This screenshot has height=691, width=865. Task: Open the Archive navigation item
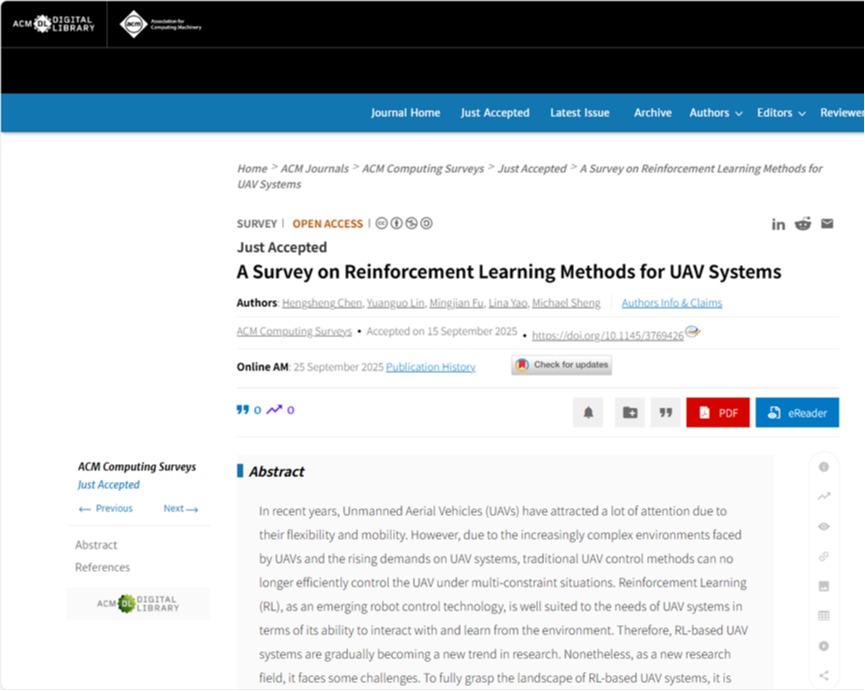pos(652,113)
